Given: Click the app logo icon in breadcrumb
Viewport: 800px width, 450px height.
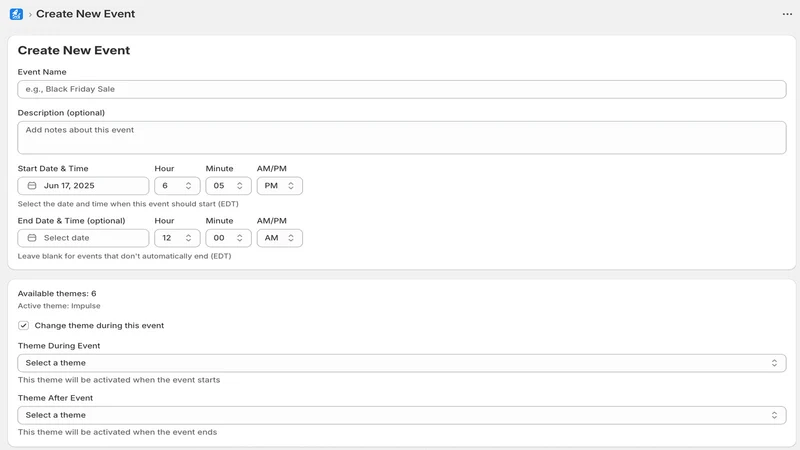Looking at the screenshot, I should (x=16, y=14).
